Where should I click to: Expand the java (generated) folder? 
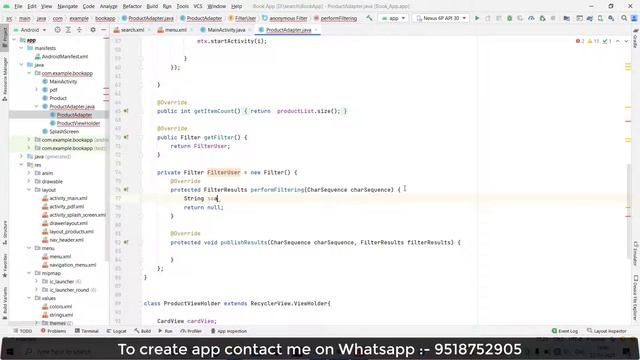coord(21,156)
